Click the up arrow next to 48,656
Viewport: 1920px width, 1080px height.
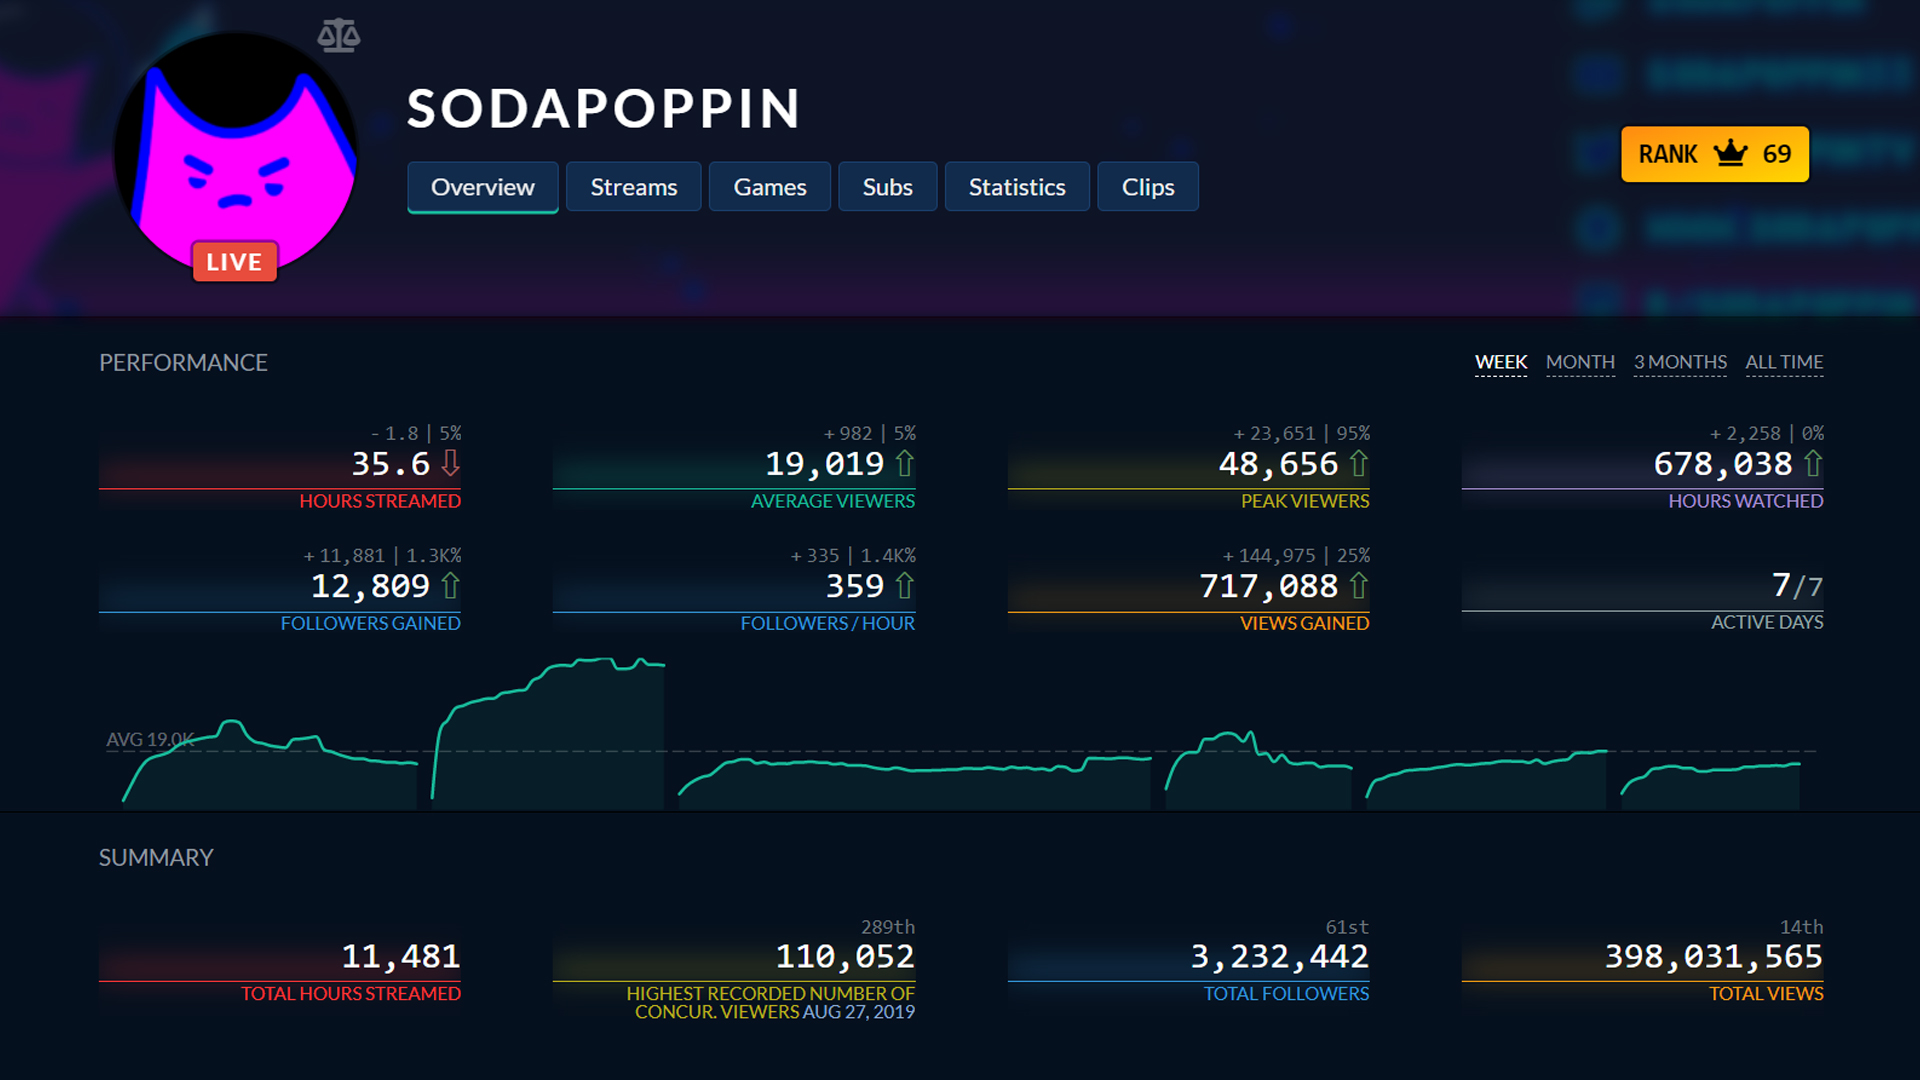pos(1359,463)
